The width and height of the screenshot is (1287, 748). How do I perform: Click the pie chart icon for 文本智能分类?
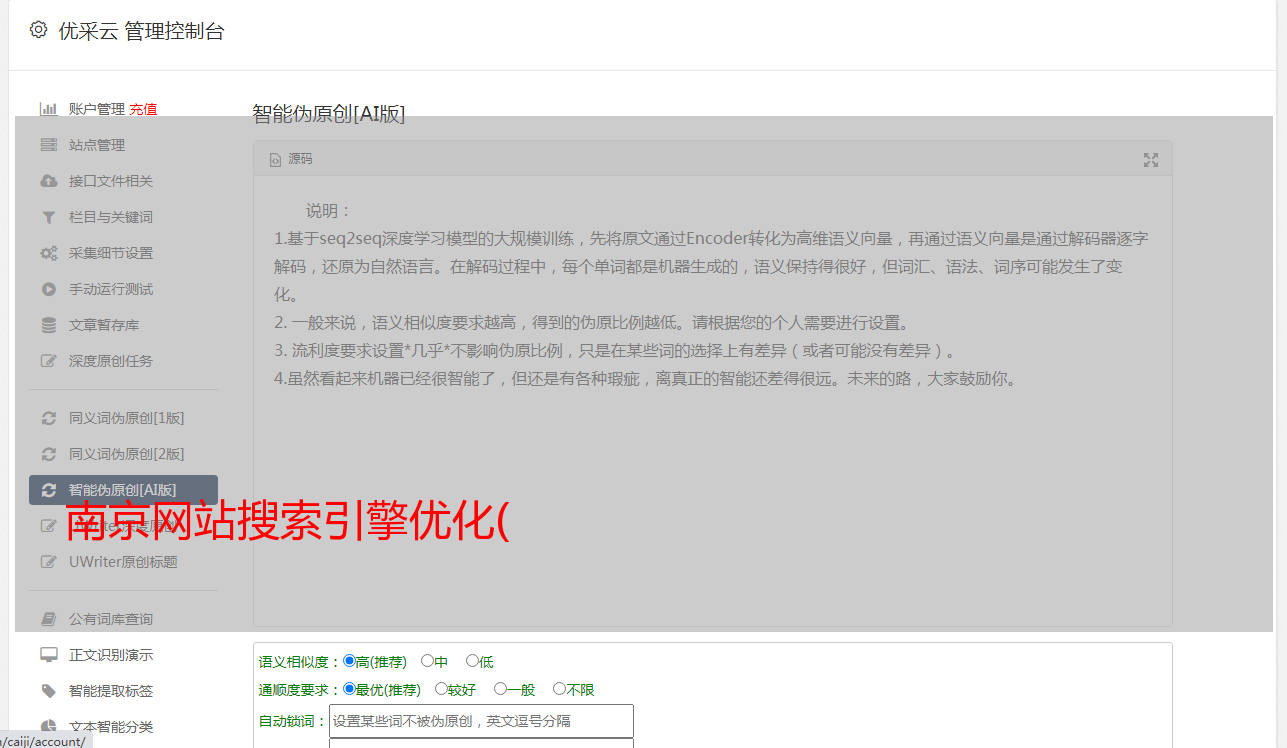point(48,727)
